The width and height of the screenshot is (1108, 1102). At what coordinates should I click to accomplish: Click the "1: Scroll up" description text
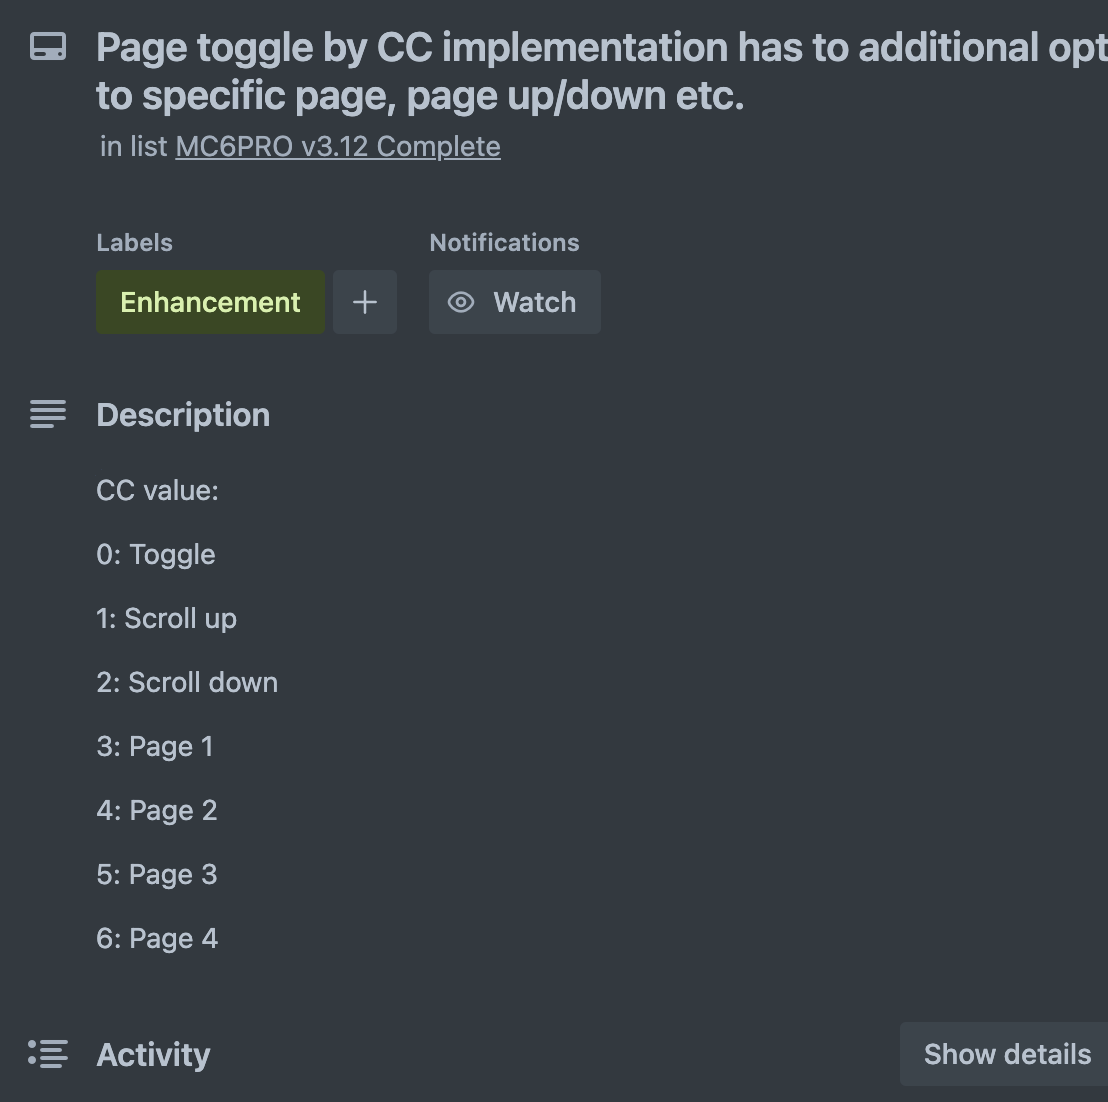pos(167,618)
